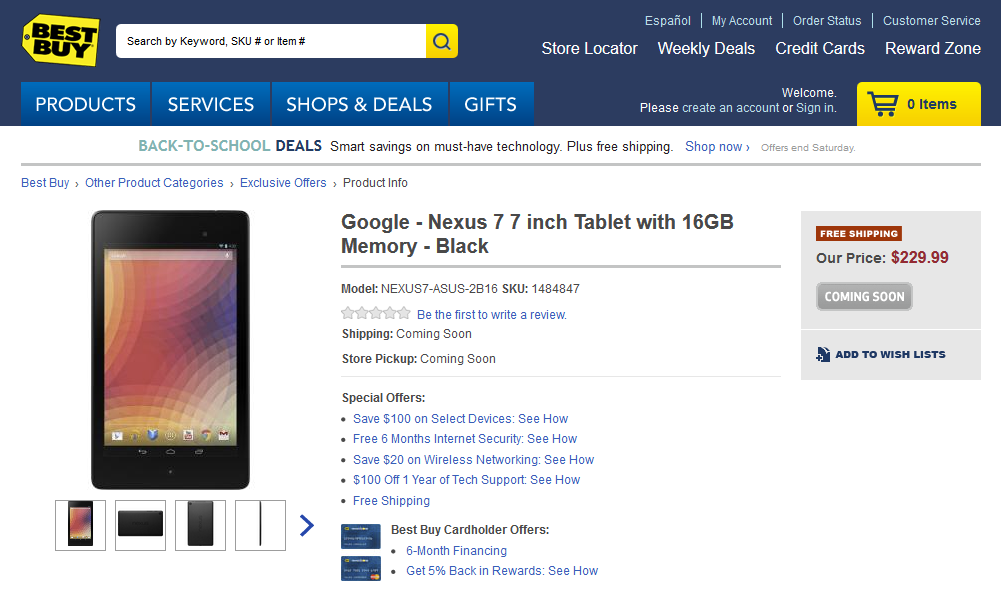Viewport: 1001px width, 616px height.
Task: Click the yellow search magnifier button
Action: coord(442,41)
